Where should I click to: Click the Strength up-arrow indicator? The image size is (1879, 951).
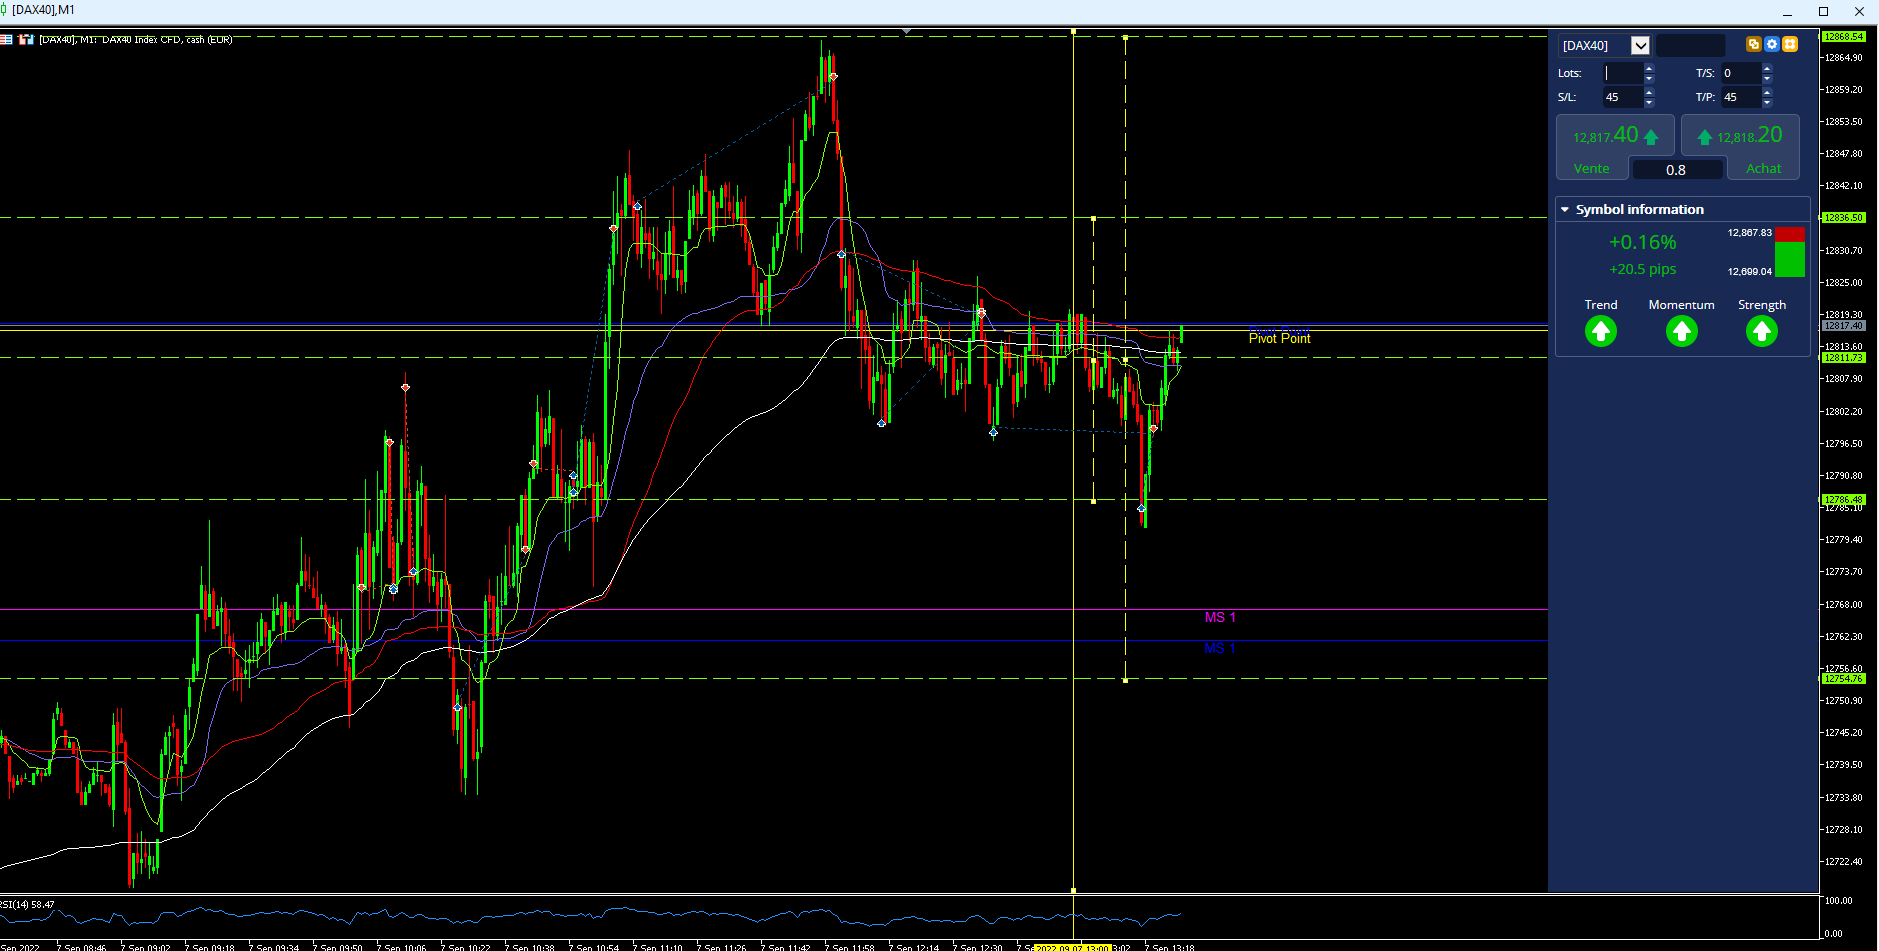1762,331
